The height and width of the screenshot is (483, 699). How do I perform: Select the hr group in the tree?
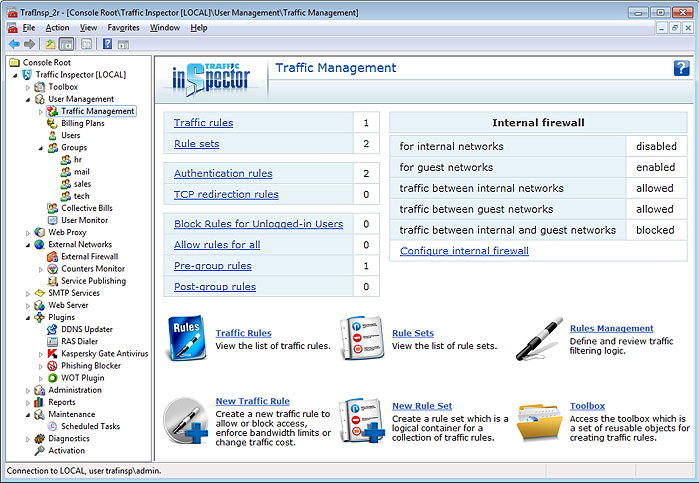coord(78,159)
